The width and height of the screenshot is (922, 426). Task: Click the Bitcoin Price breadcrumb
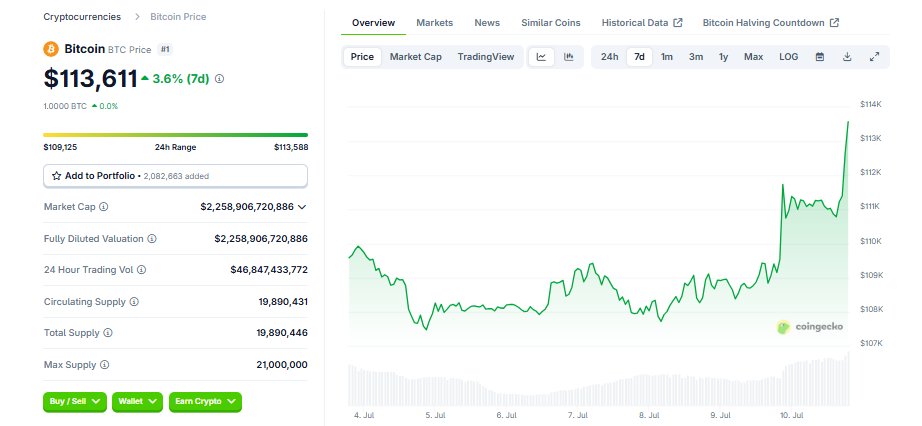(178, 16)
